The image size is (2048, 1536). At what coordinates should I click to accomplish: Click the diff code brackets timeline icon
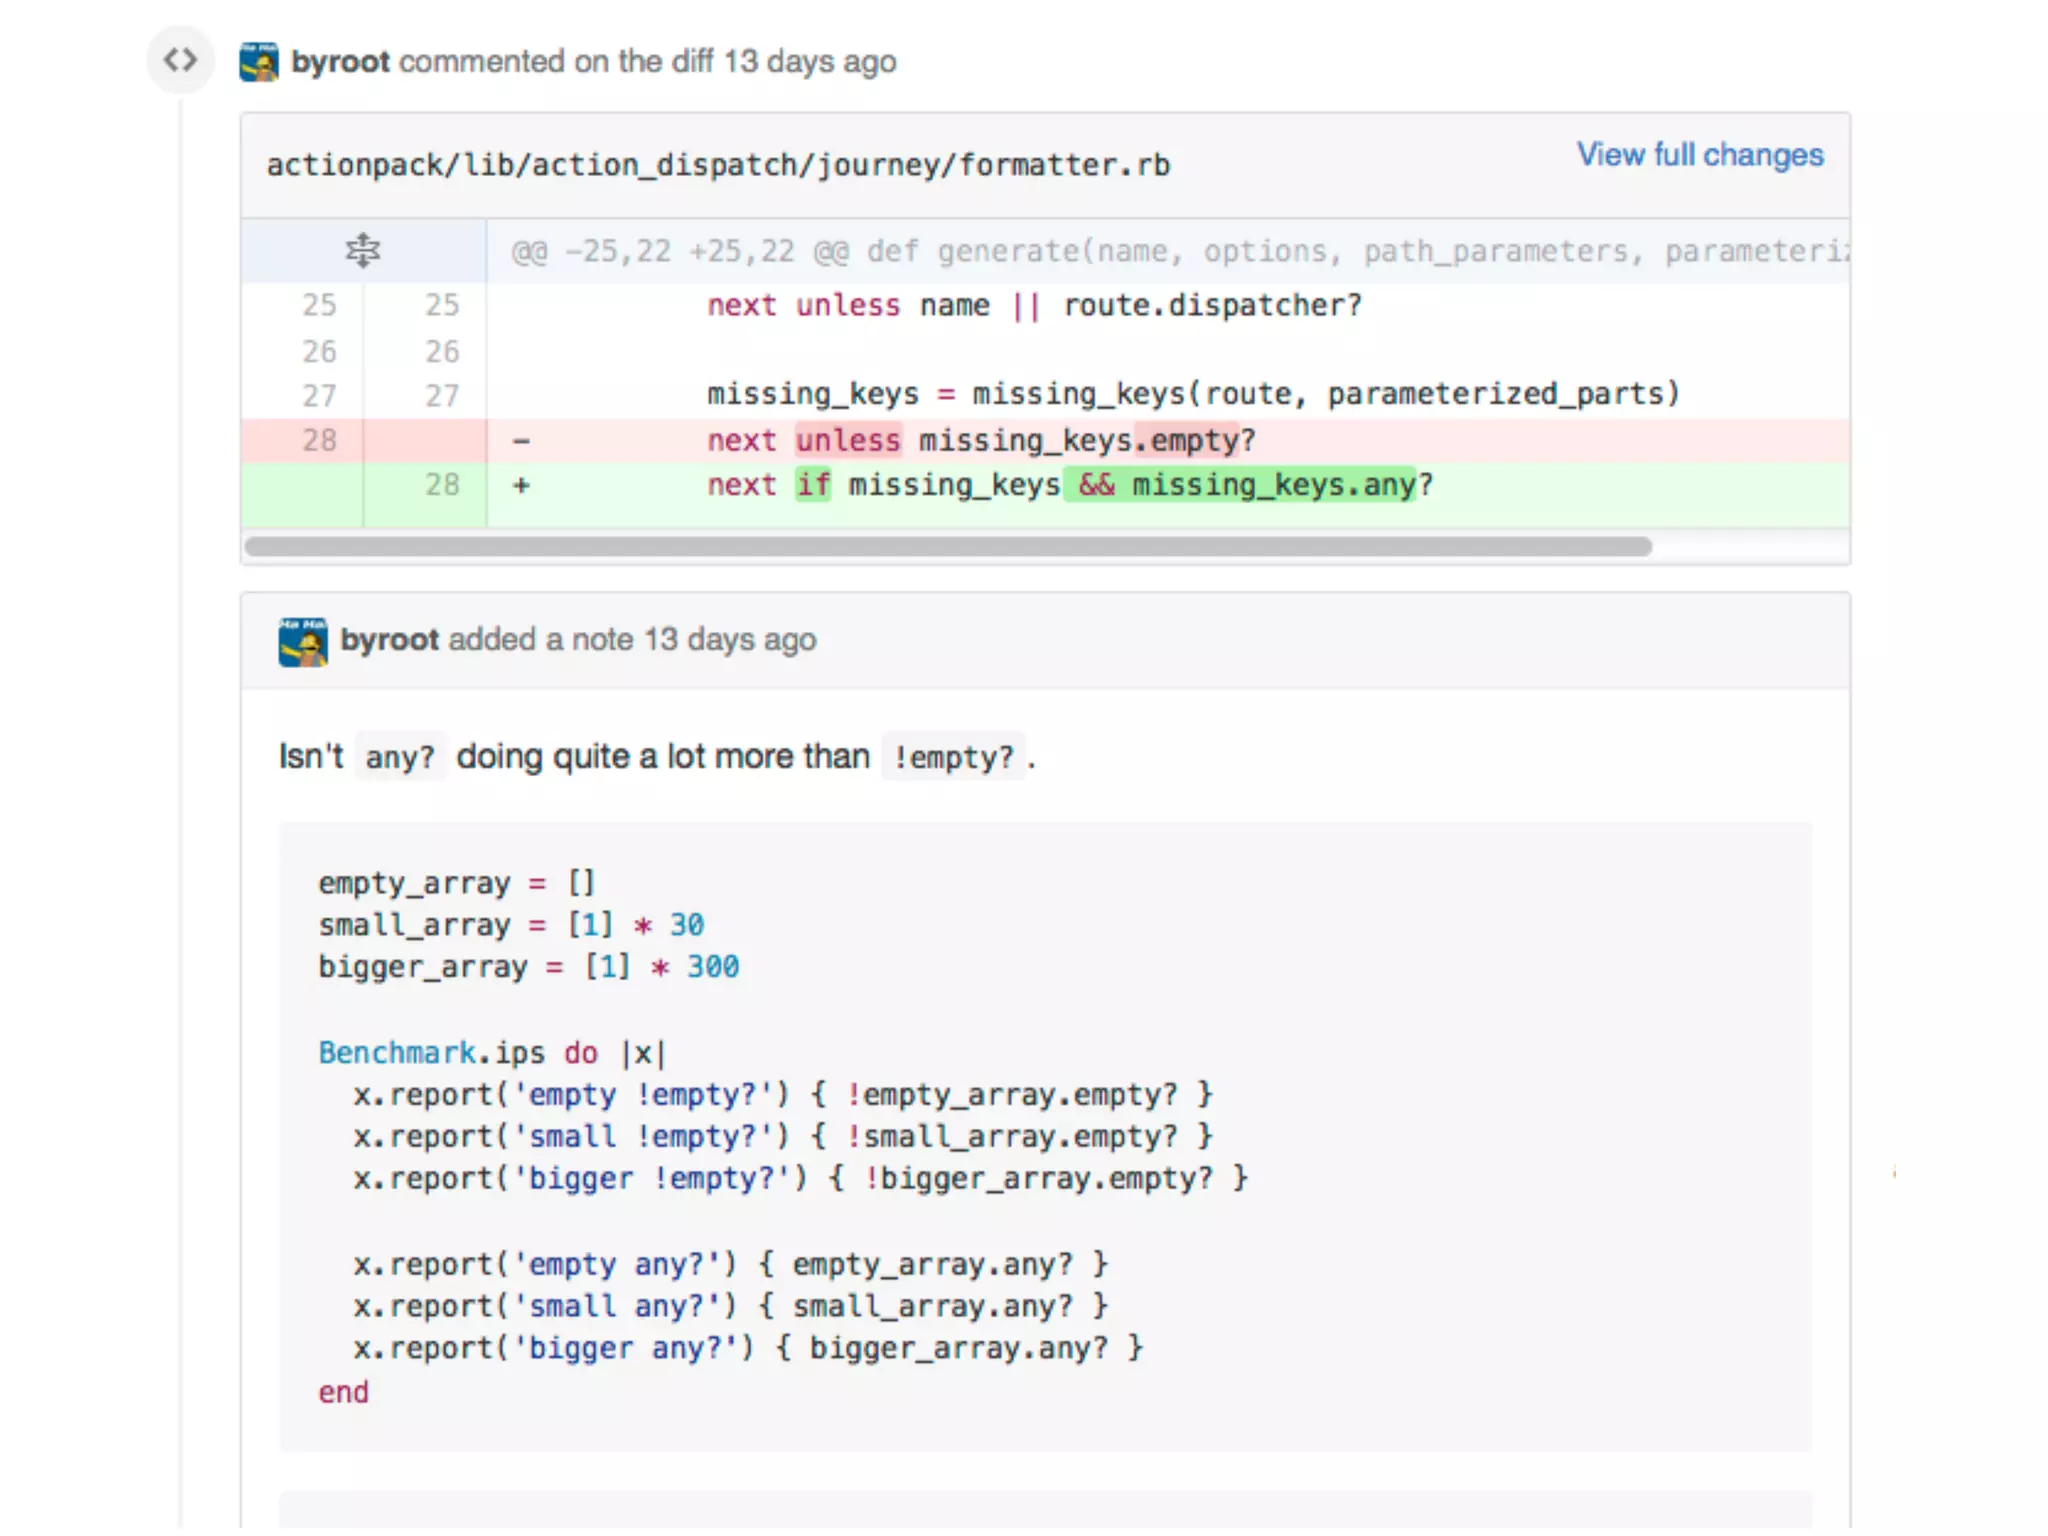(180, 60)
